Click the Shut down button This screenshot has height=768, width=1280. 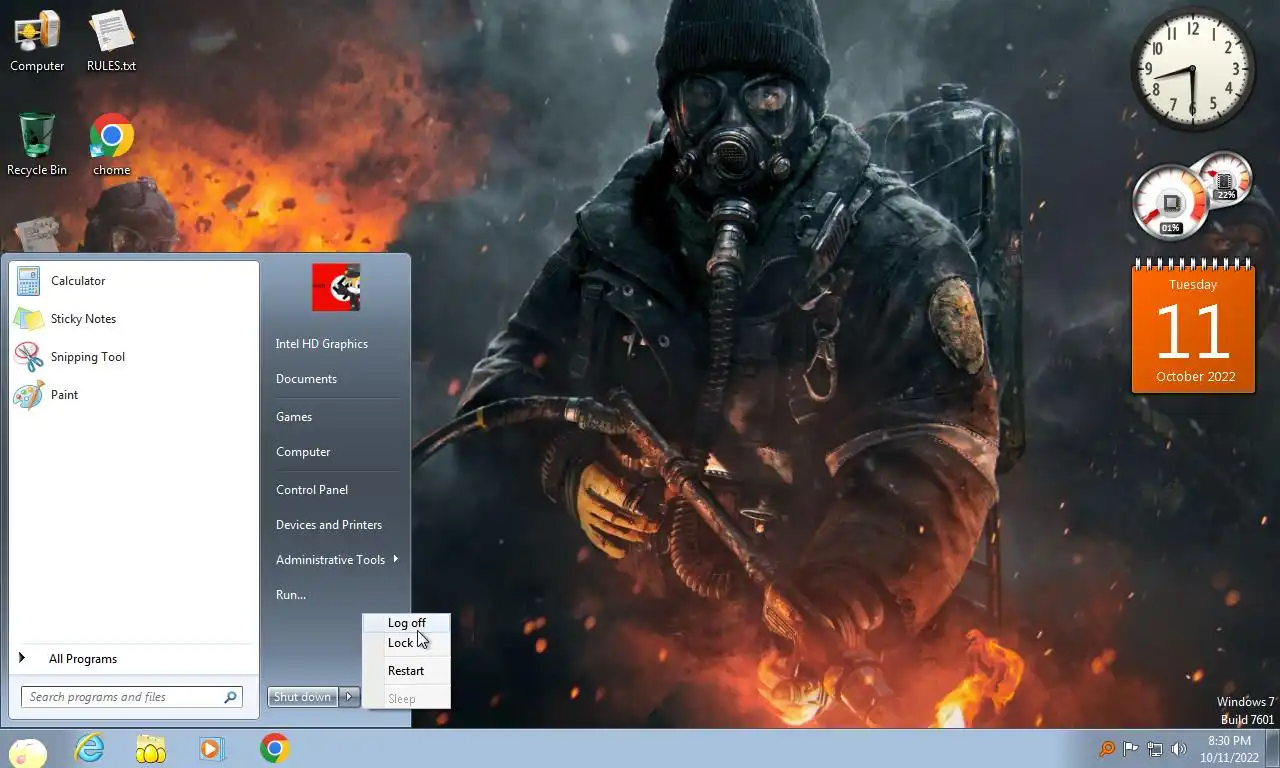pyautogui.click(x=303, y=697)
